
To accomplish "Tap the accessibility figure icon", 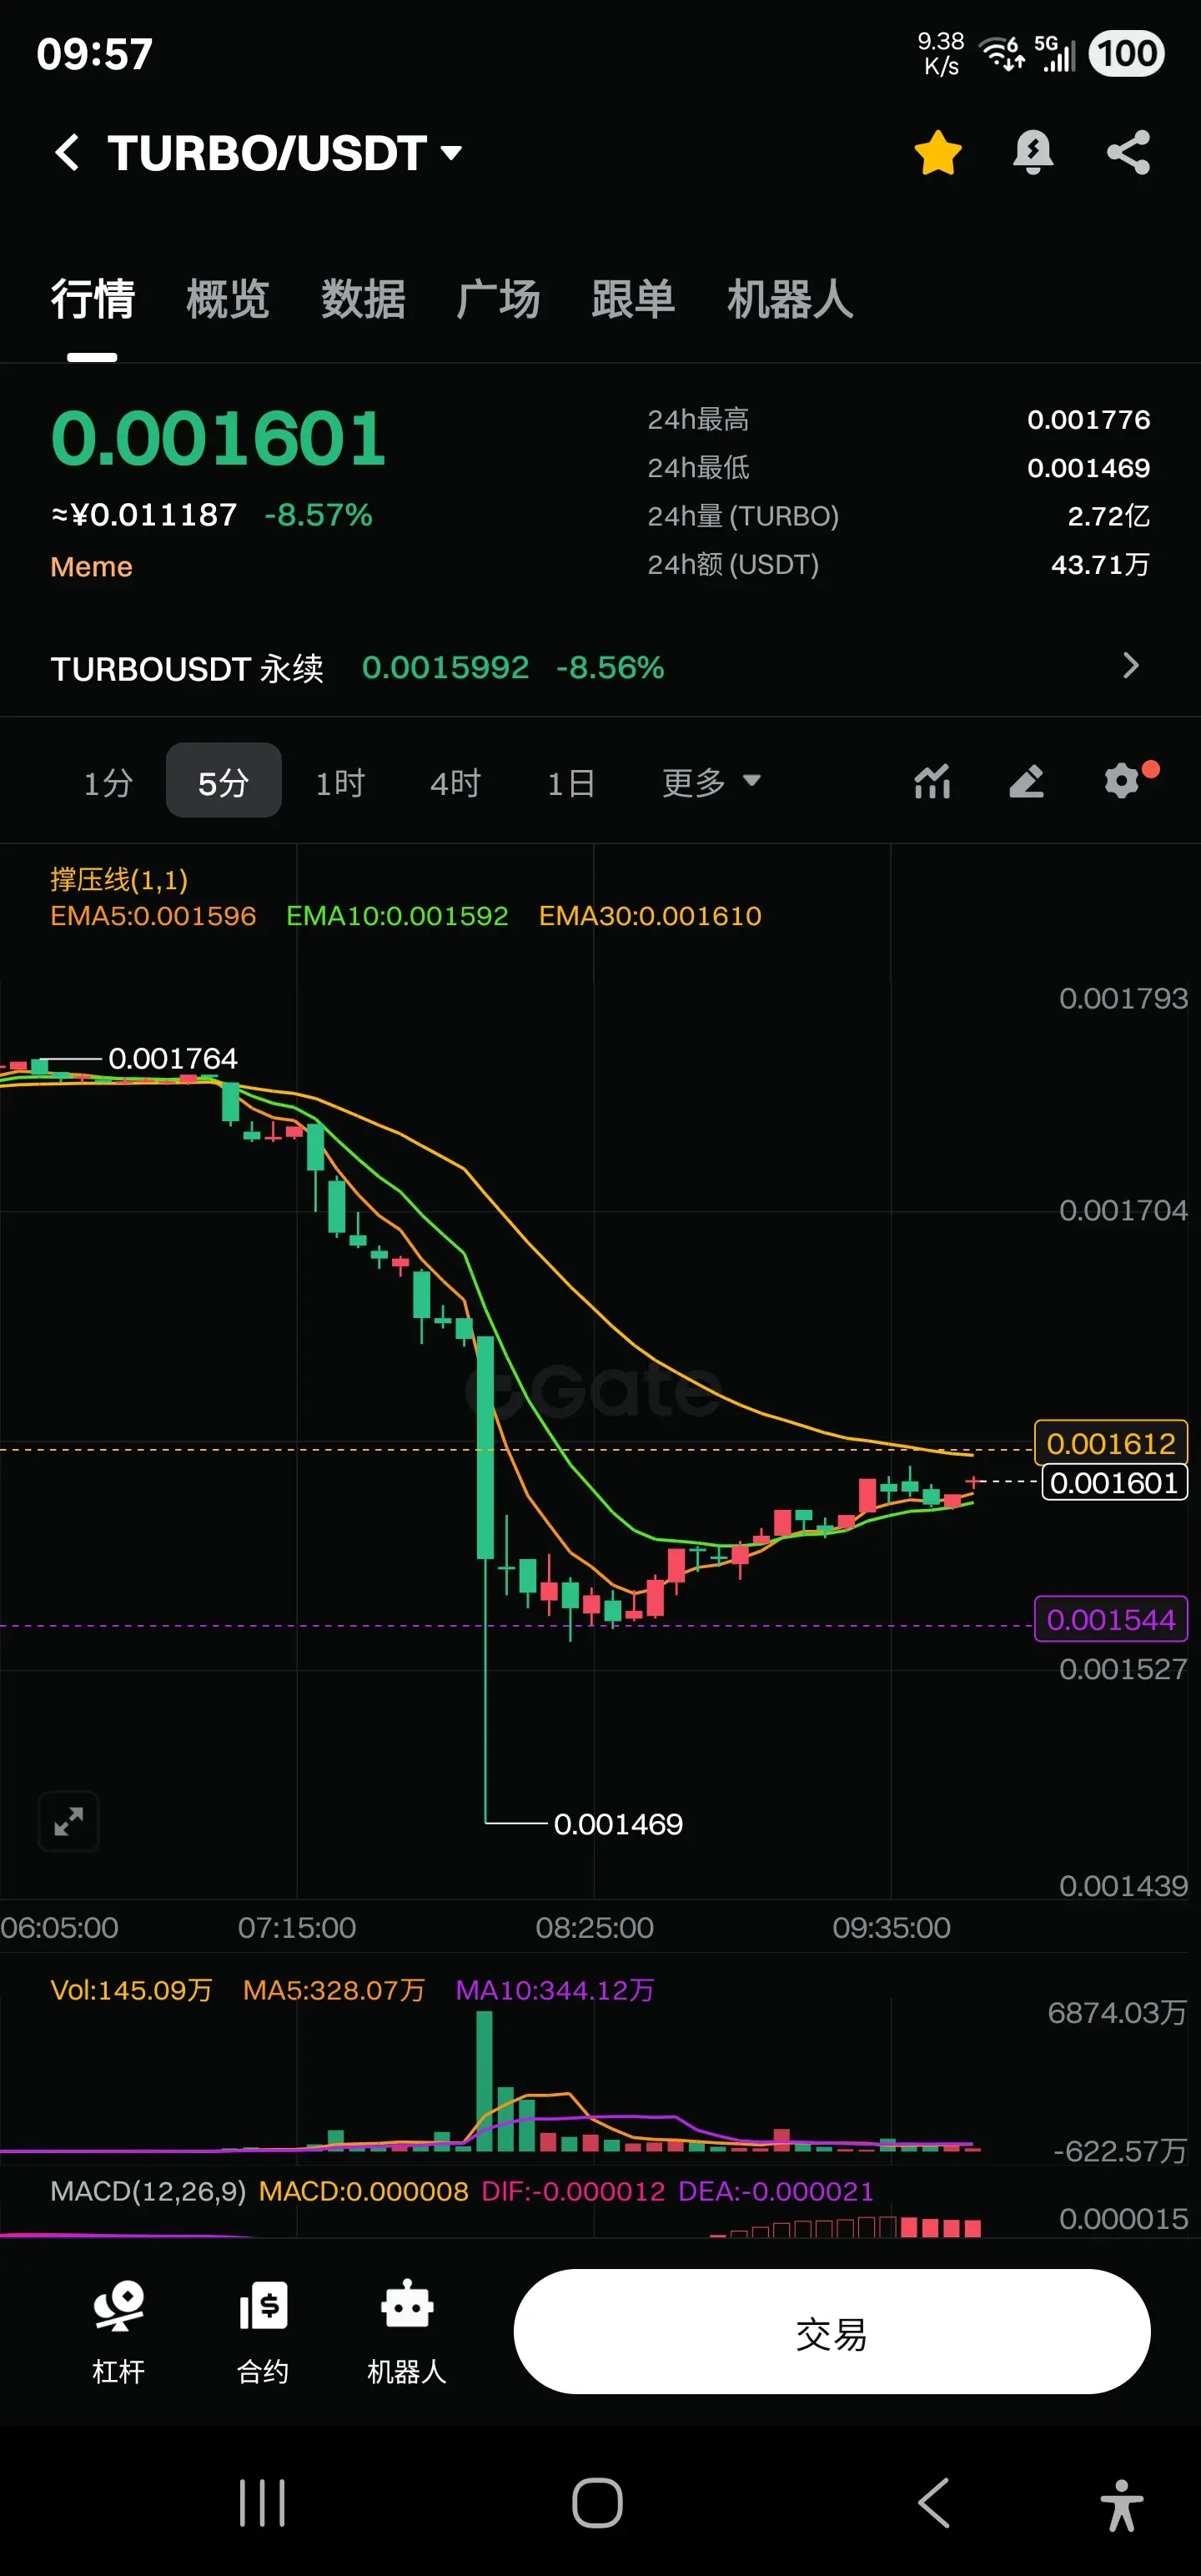I will (1121, 2505).
